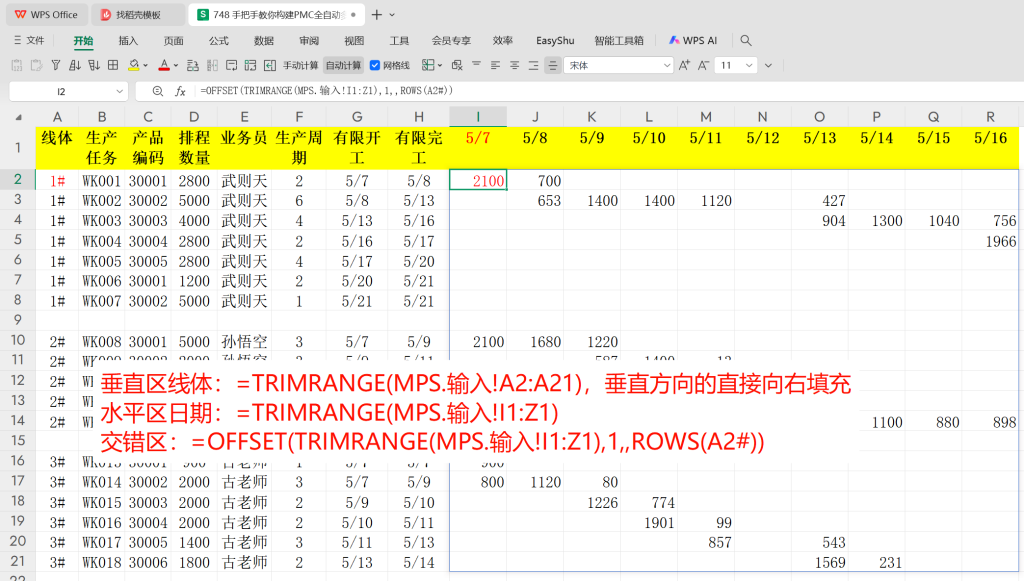The height and width of the screenshot is (581, 1024).
Task: Align text to the top
Action: tap(476, 65)
